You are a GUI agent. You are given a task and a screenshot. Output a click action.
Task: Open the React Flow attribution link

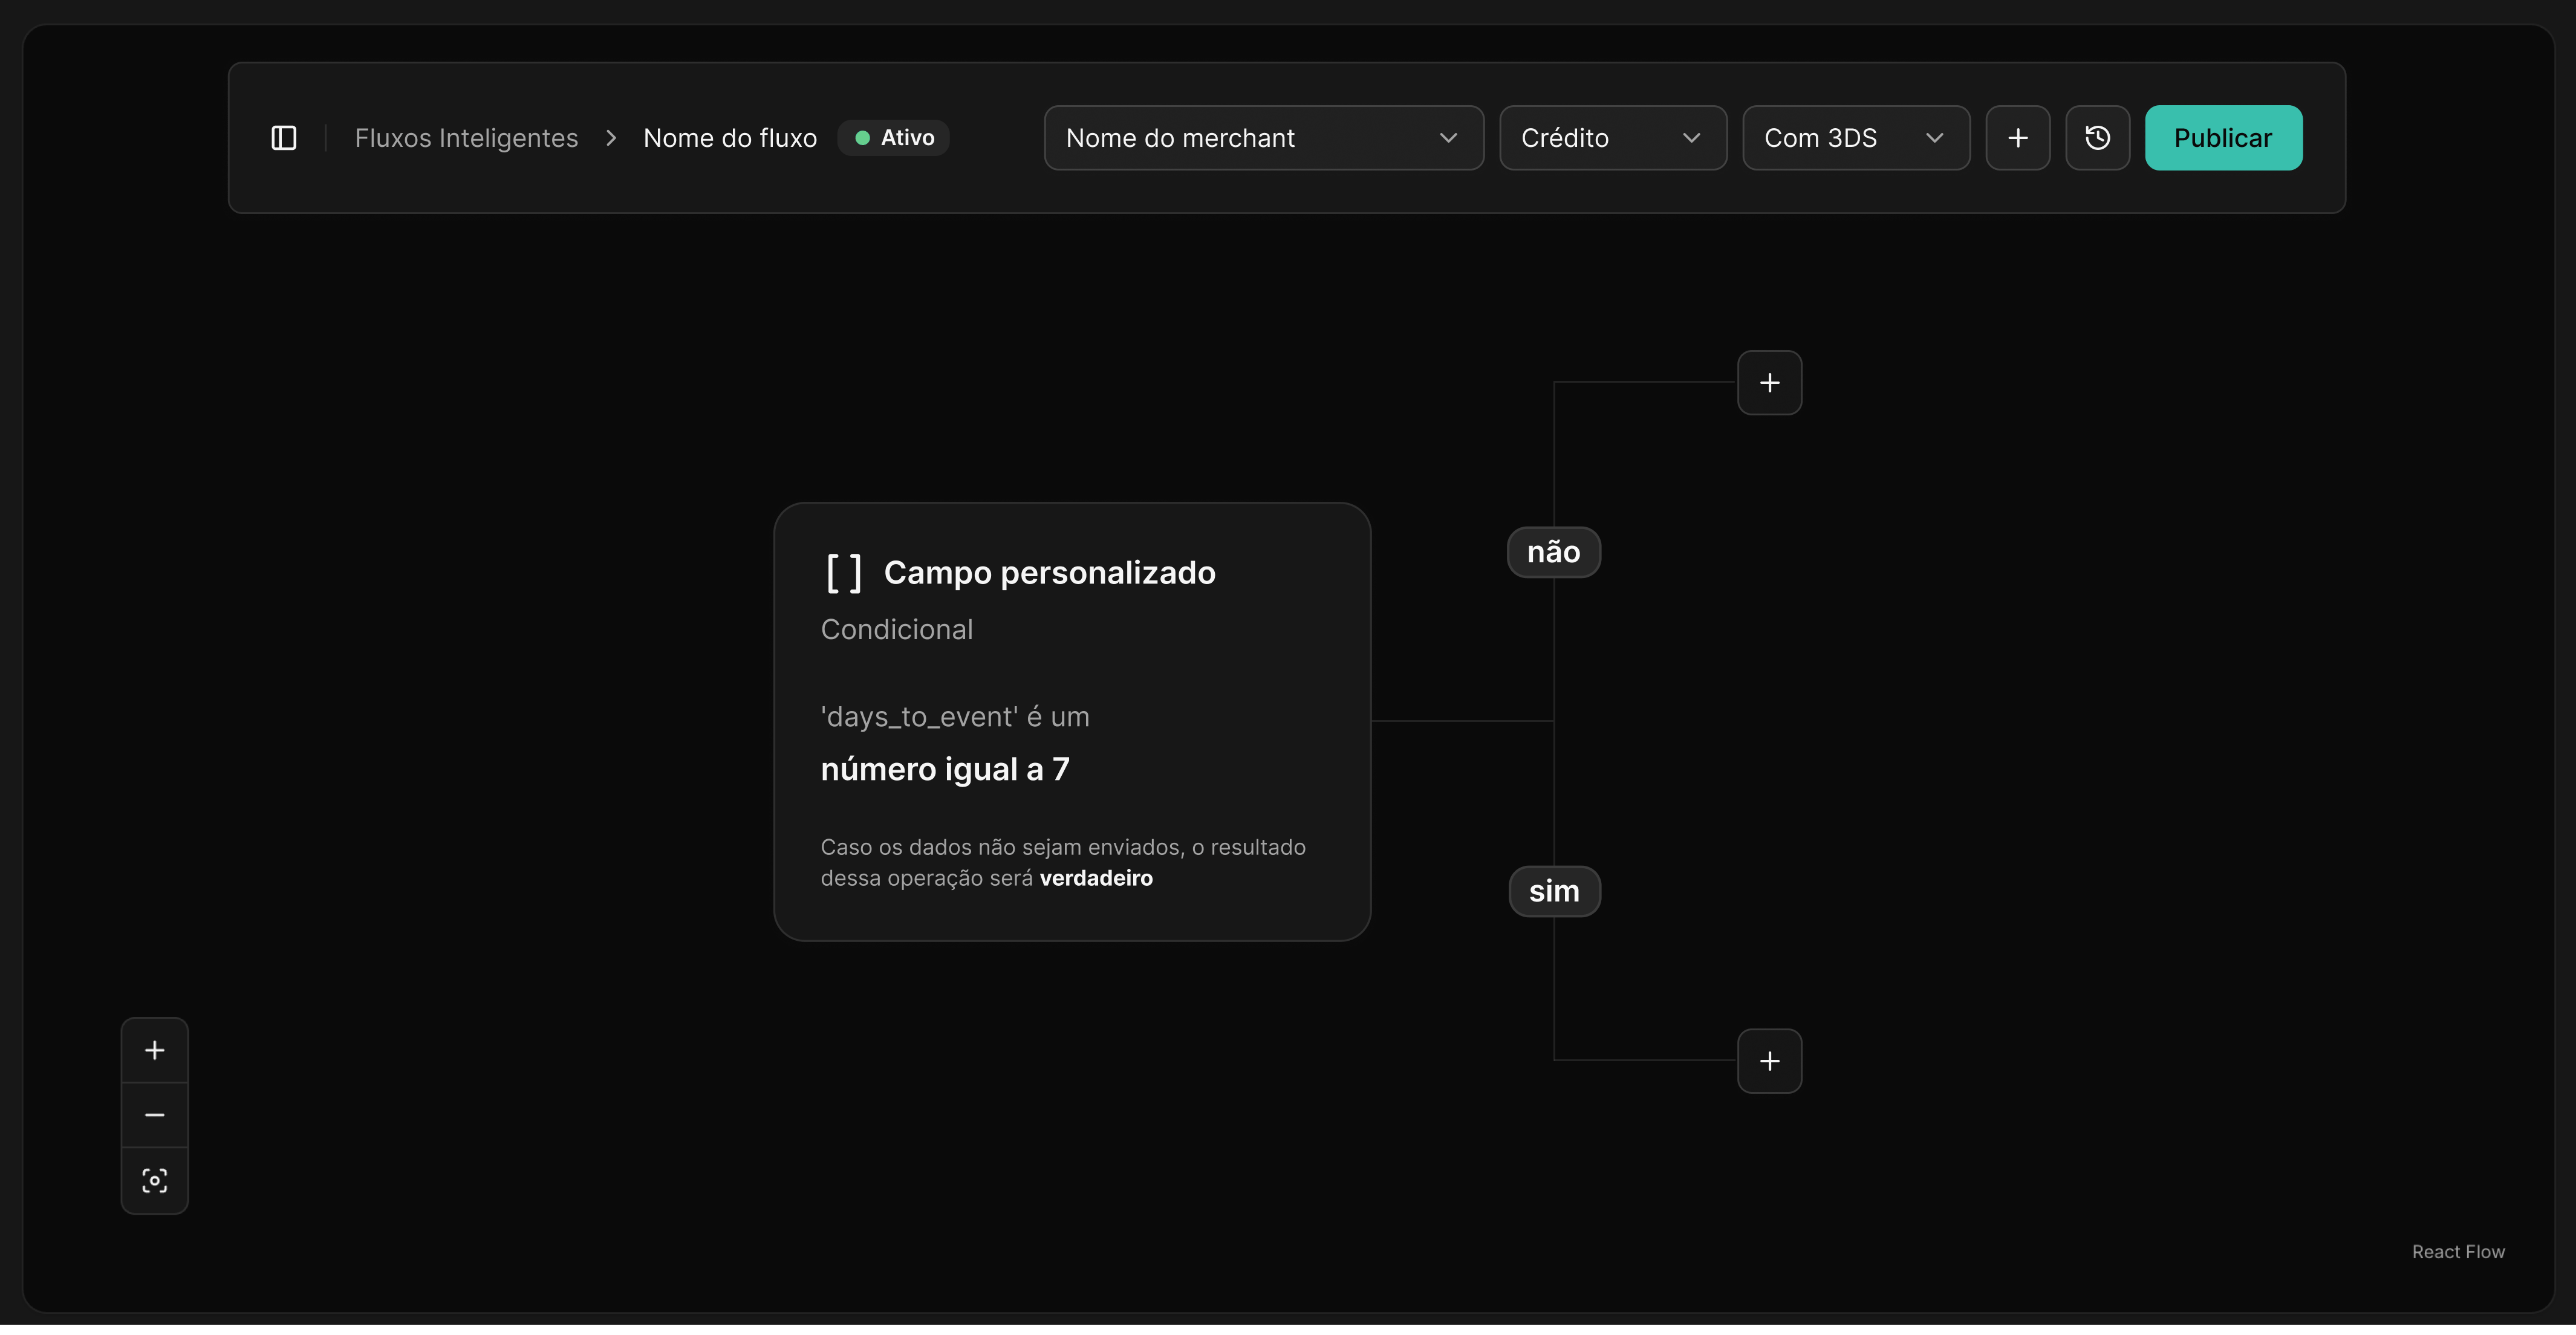coord(2458,1252)
